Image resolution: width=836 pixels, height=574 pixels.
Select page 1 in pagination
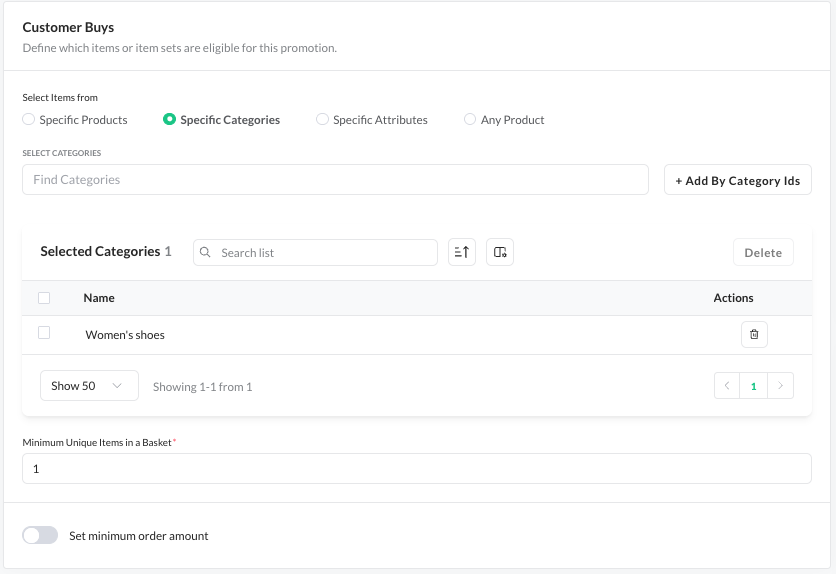(753, 385)
